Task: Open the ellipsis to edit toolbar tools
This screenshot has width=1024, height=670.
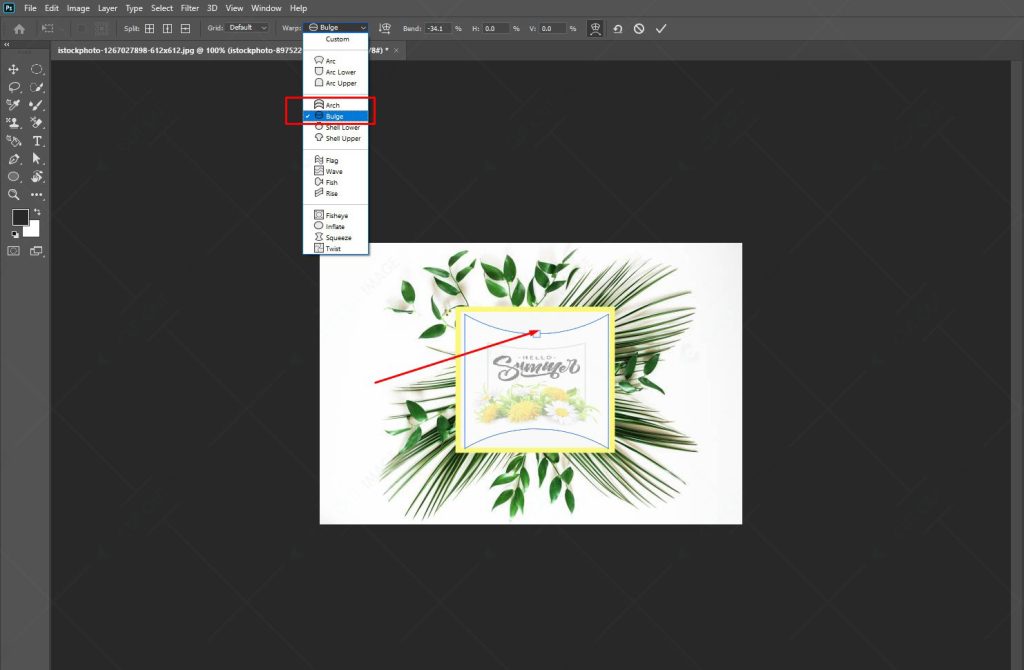Action: (x=37, y=193)
